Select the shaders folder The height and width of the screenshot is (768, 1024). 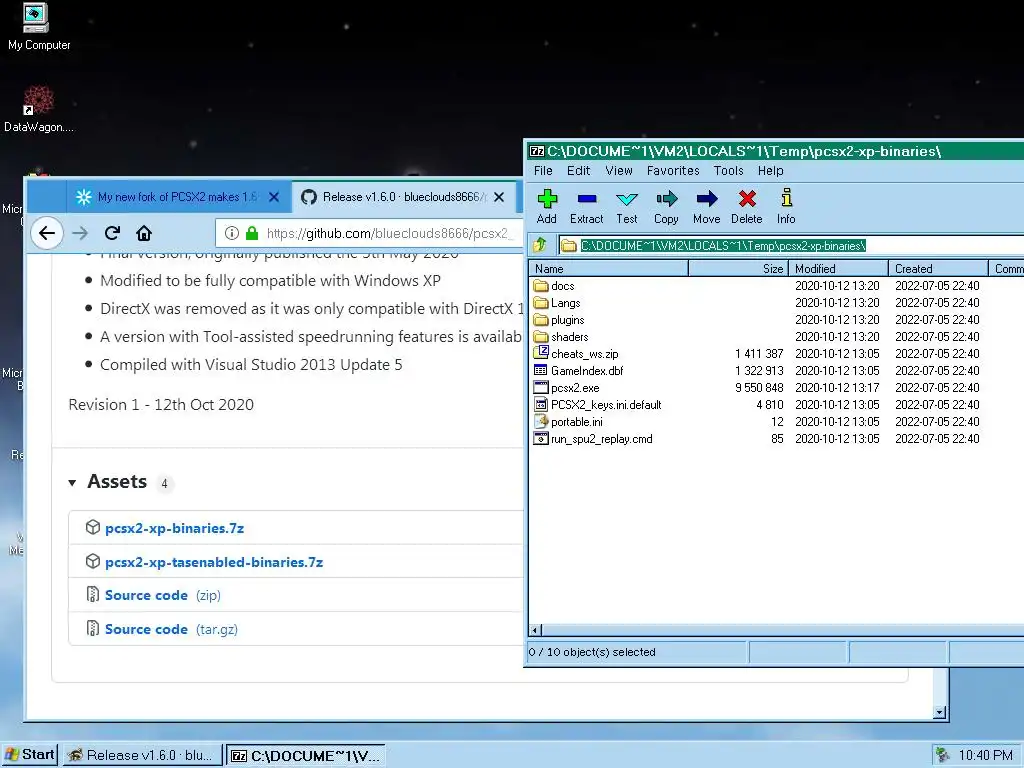[561, 336]
